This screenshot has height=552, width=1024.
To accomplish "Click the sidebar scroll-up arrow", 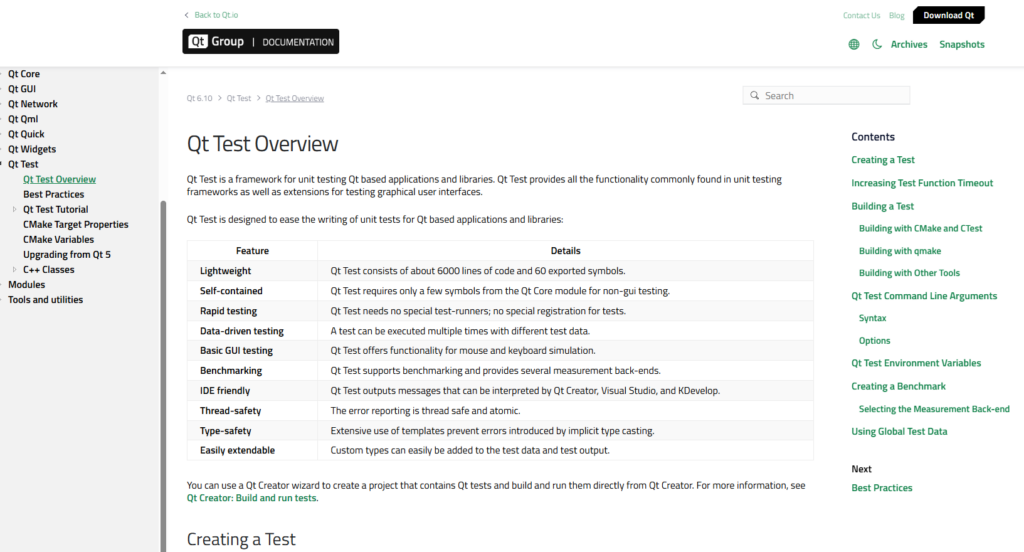I will tap(164, 73).
